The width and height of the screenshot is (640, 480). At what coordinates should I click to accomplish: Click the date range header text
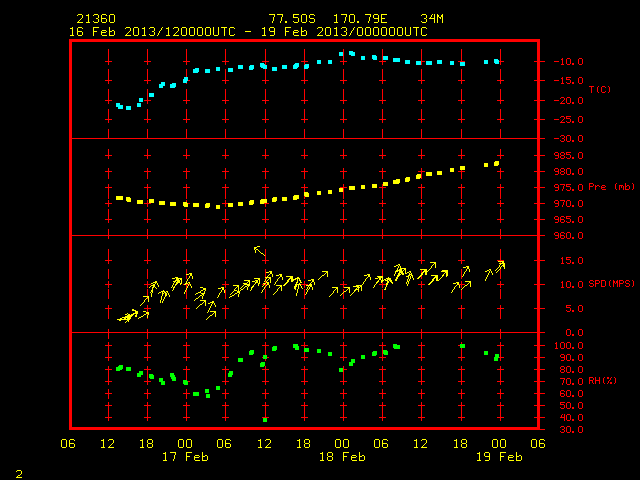248,32
